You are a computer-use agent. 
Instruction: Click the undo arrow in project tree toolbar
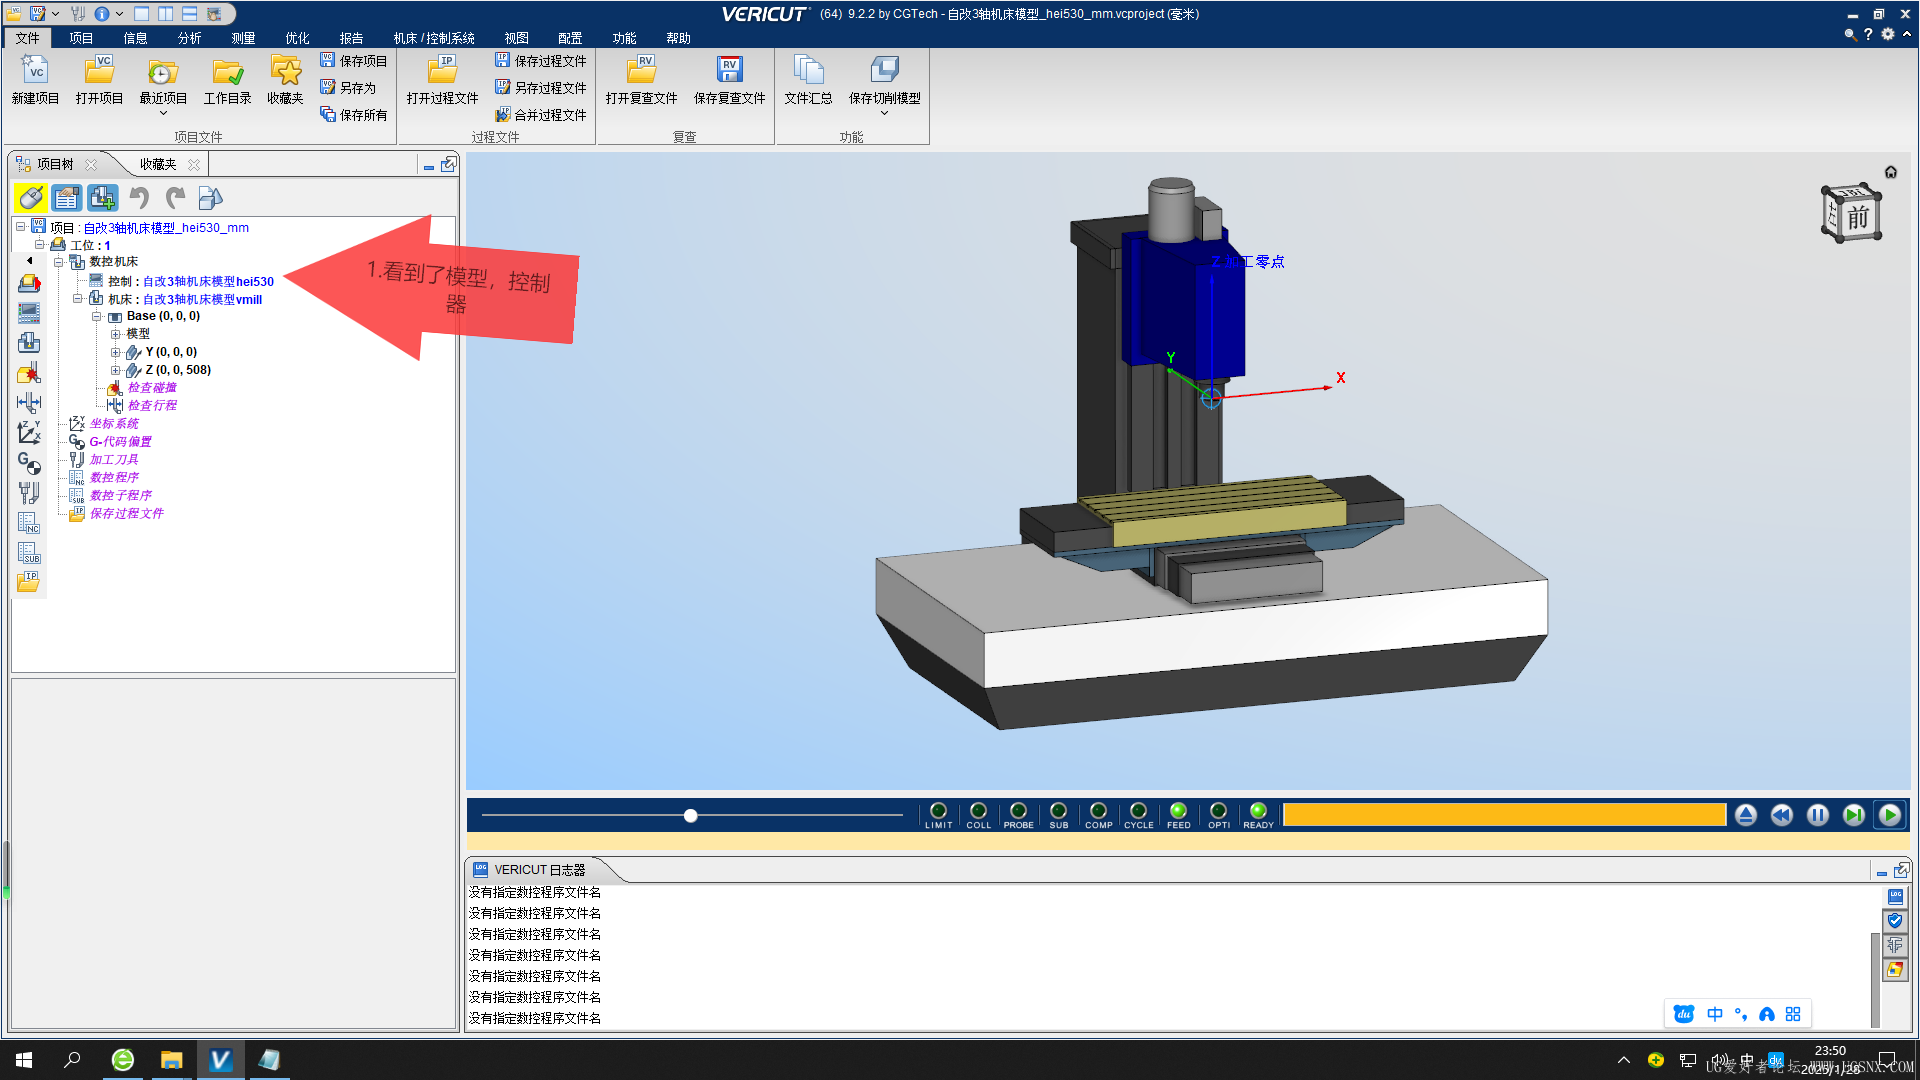tap(139, 198)
